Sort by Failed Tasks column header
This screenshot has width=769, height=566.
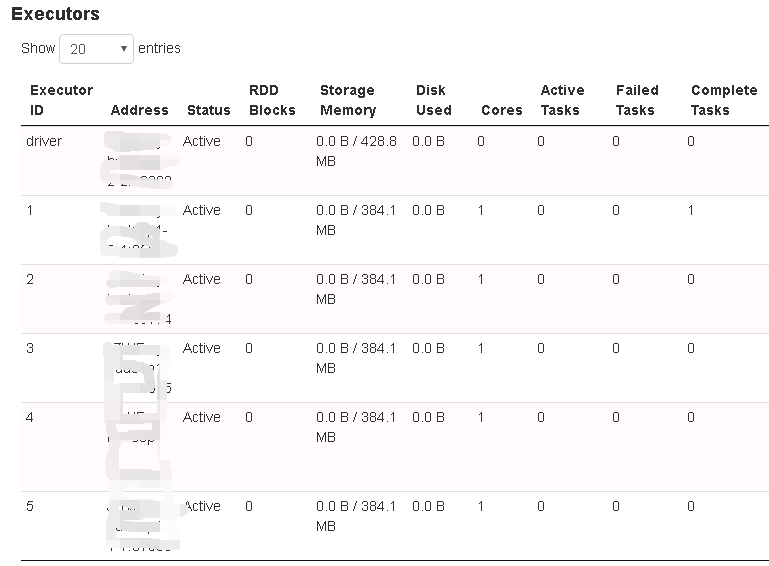point(637,100)
